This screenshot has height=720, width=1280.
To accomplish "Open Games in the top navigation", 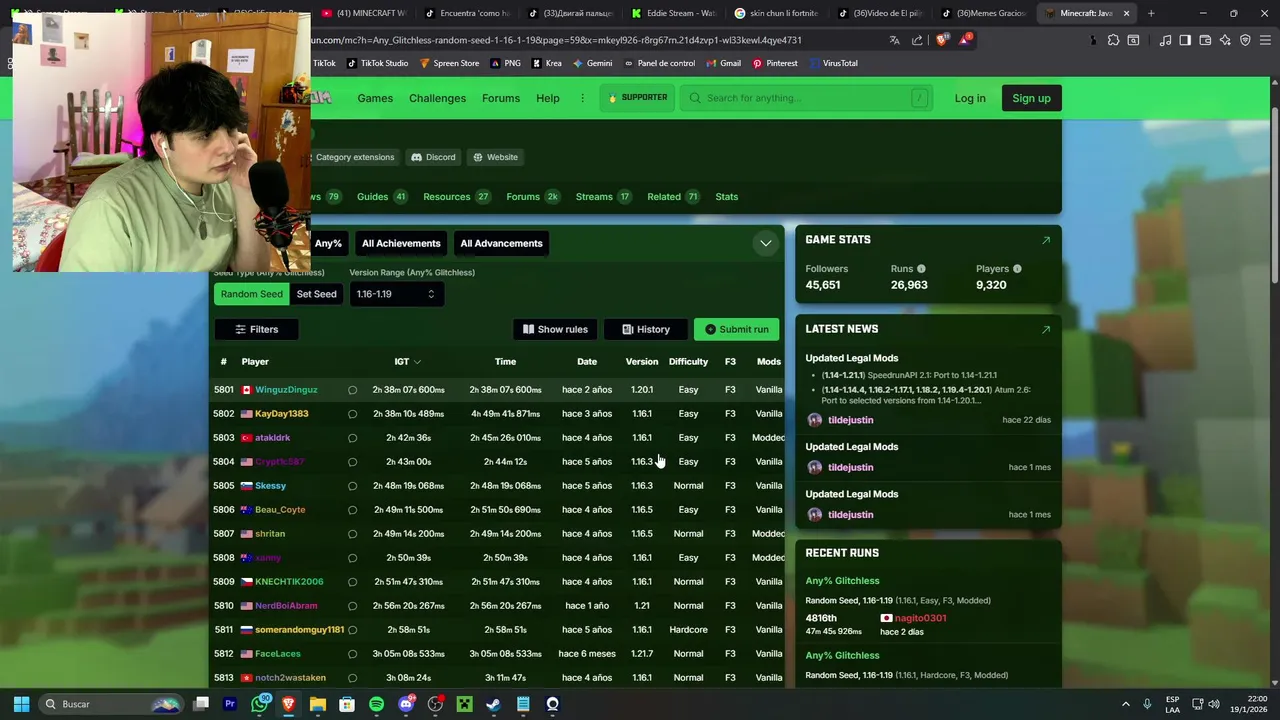I will [375, 98].
